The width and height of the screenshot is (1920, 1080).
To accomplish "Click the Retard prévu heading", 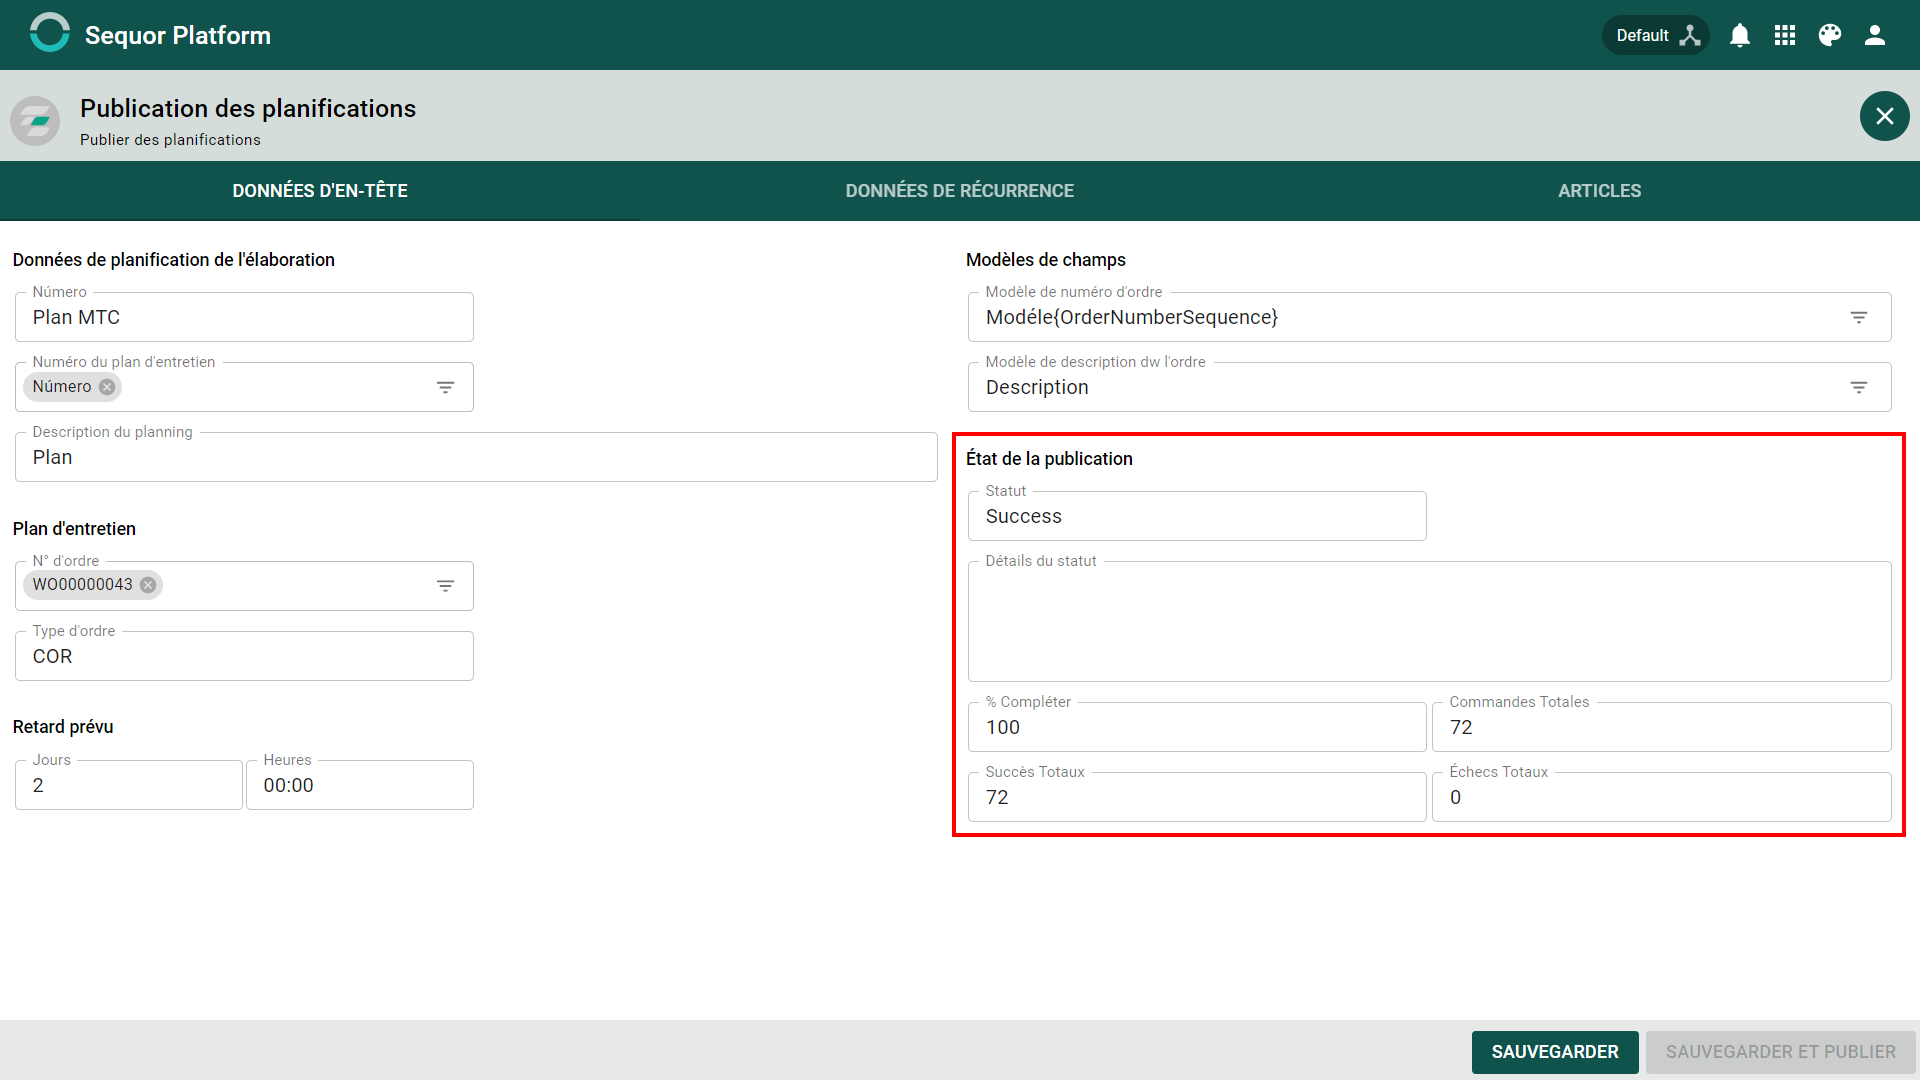I will pos(63,727).
